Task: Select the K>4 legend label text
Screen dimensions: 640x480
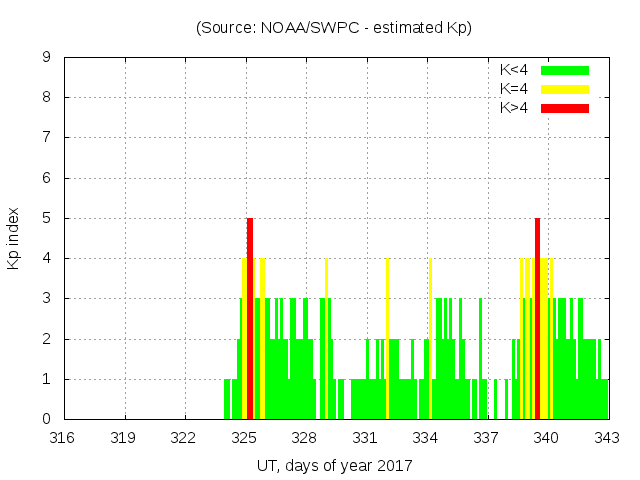Action: [515, 107]
